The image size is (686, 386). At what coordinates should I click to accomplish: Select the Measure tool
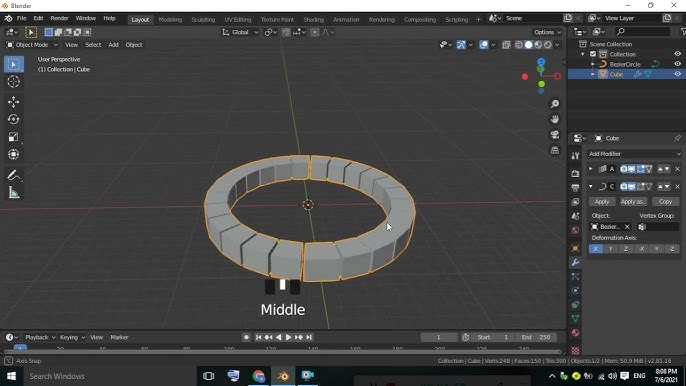pyautogui.click(x=14, y=193)
